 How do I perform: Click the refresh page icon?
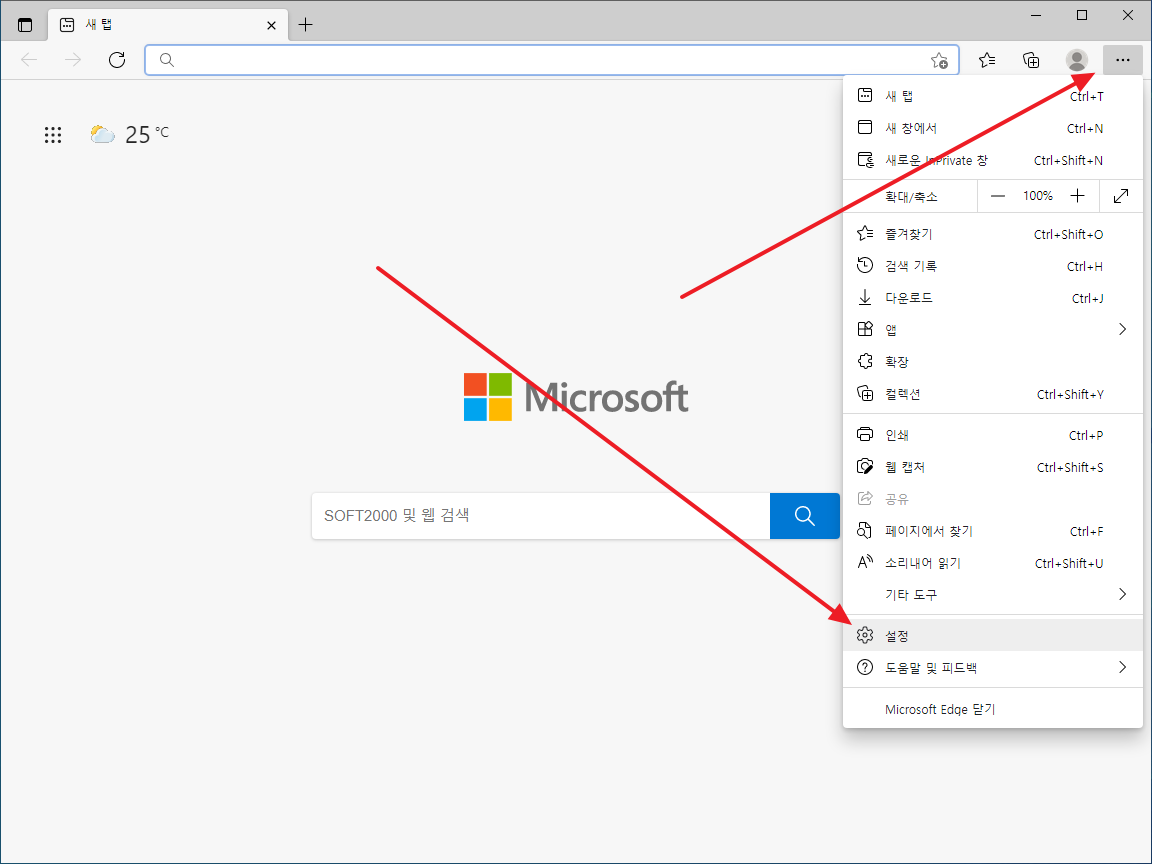(x=117, y=60)
